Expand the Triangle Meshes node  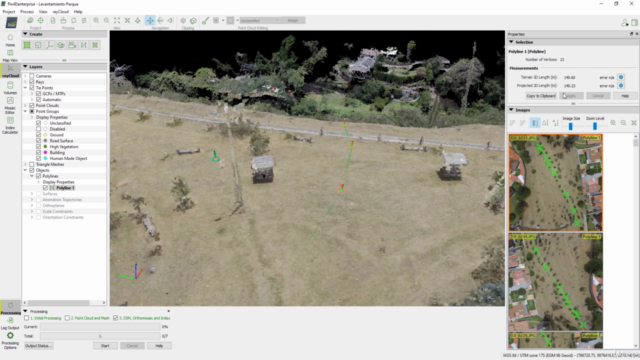pyautogui.click(x=25, y=164)
